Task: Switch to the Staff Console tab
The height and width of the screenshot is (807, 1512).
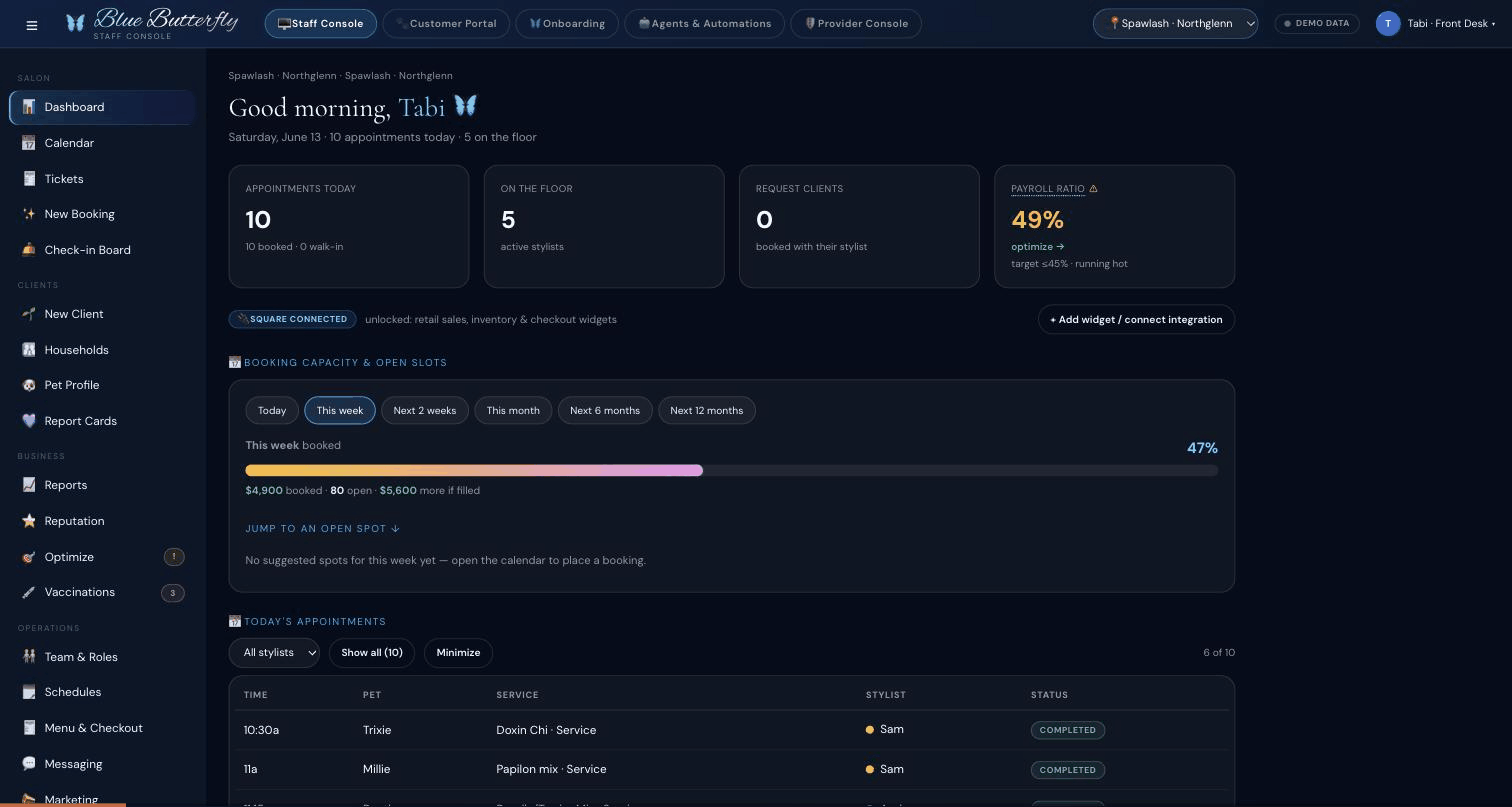Action: pos(321,23)
